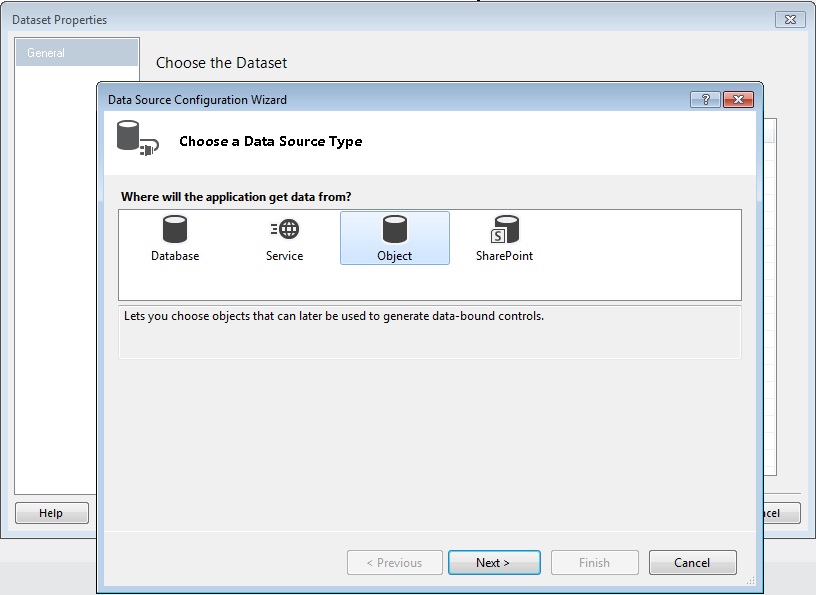Click the wizard header database plug icon
This screenshot has width=816, height=595.
click(x=136, y=140)
